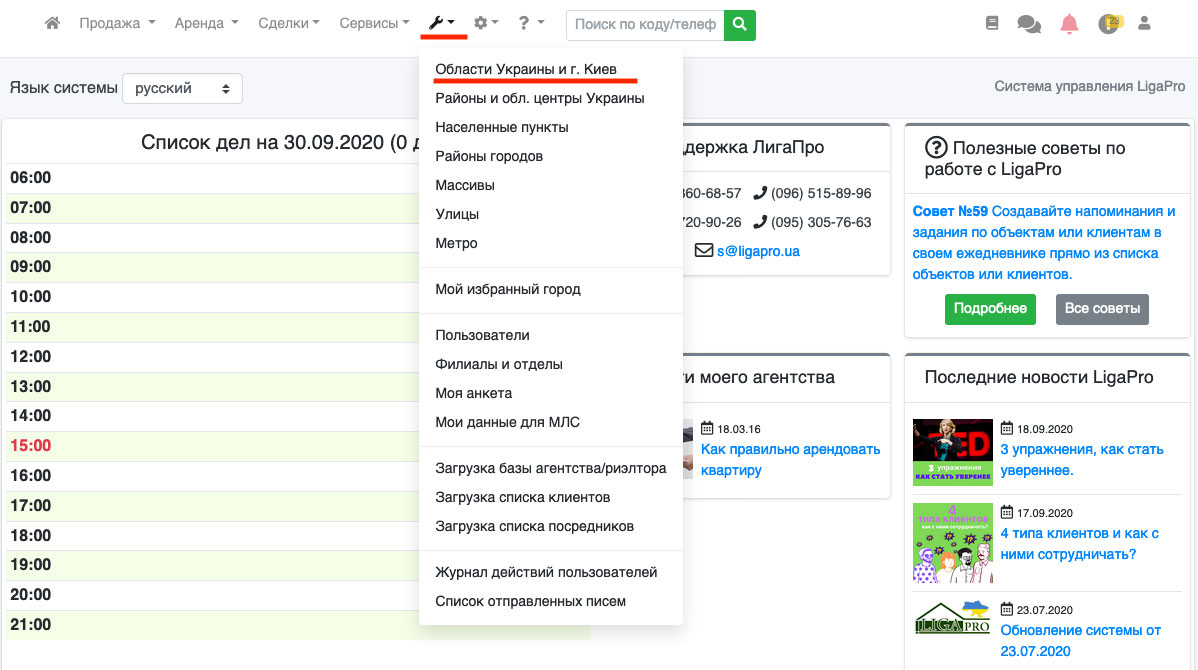Click the home icon in navbar
This screenshot has height=670, width=1198.
[x=52, y=23]
